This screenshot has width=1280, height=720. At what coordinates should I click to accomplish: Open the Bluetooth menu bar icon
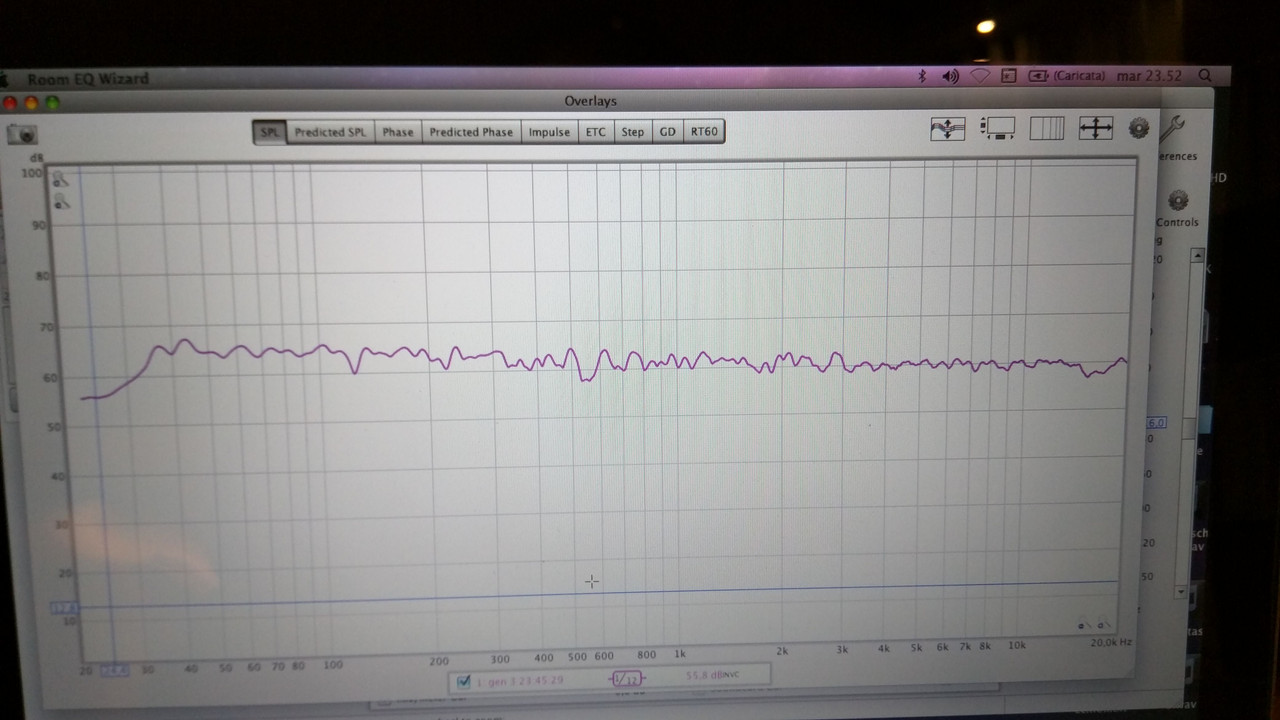tap(922, 76)
